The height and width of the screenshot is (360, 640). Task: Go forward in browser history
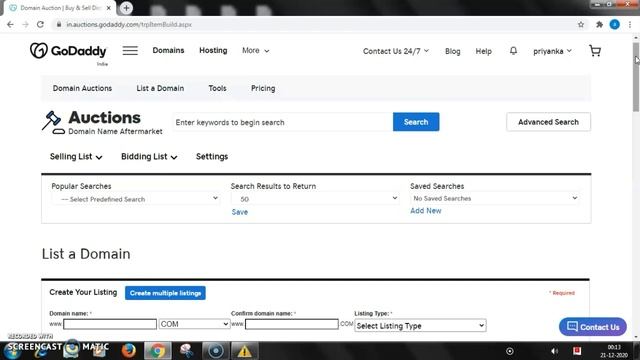click(25, 24)
